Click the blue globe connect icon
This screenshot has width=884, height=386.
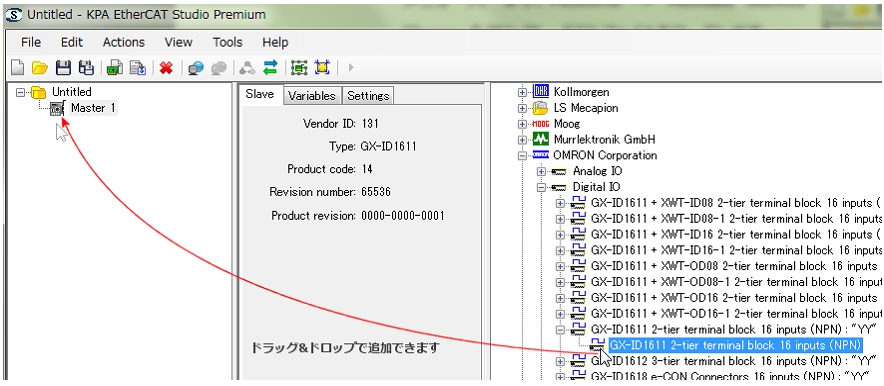coord(196,68)
